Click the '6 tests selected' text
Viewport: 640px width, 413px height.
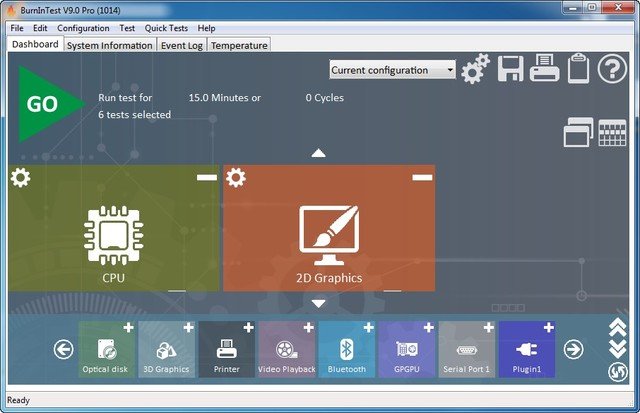(x=134, y=115)
